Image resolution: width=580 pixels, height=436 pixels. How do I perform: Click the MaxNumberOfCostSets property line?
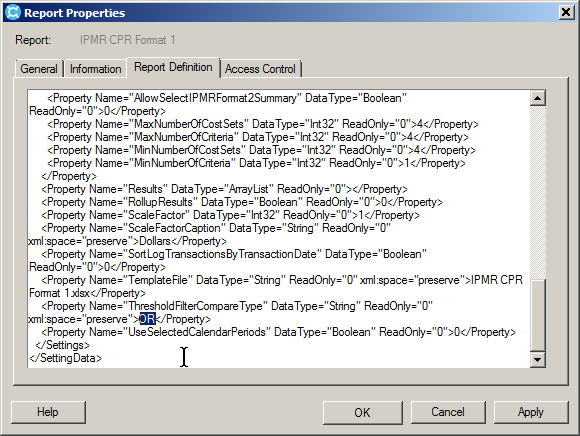(263, 124)
